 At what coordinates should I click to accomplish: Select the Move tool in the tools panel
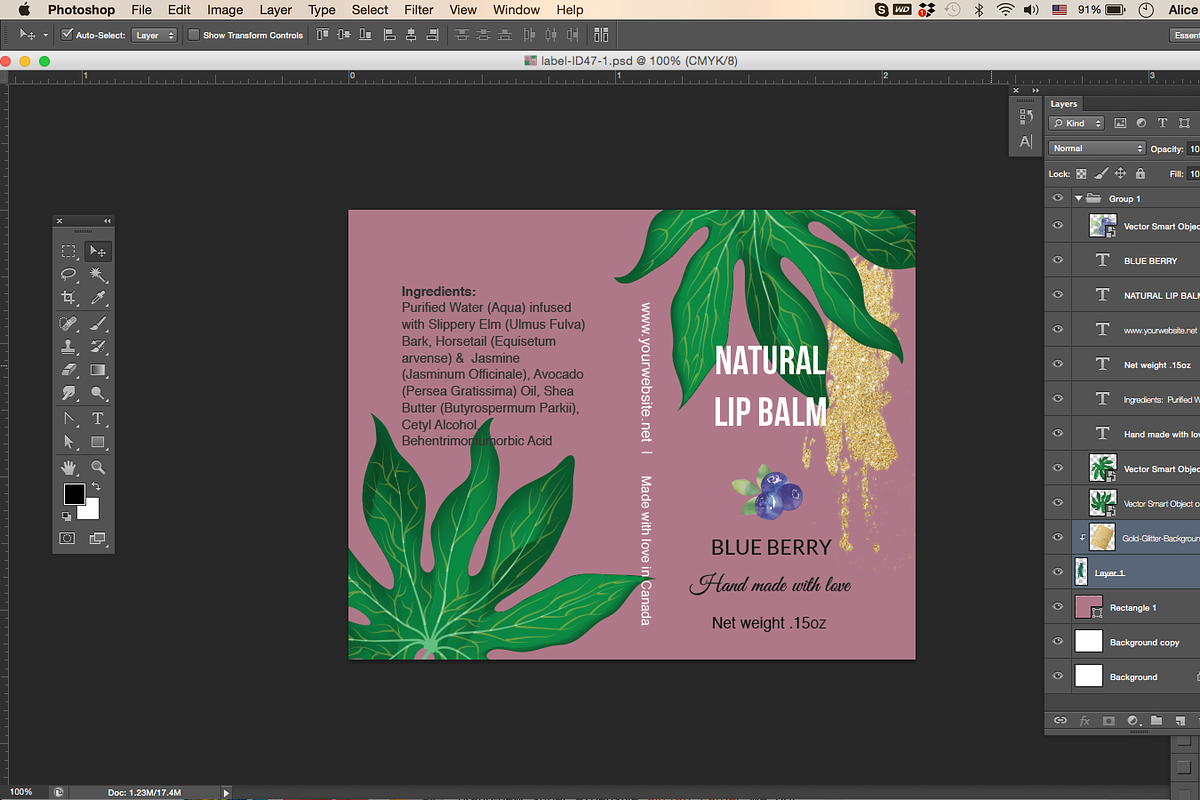(98, 251)
